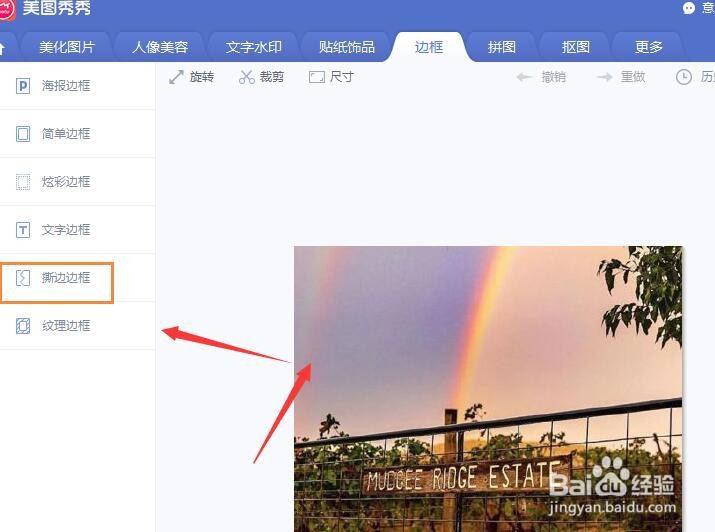Select the 撕边边框 torn edge frame icon
This screenshot has height=532, width=715.
23,278
